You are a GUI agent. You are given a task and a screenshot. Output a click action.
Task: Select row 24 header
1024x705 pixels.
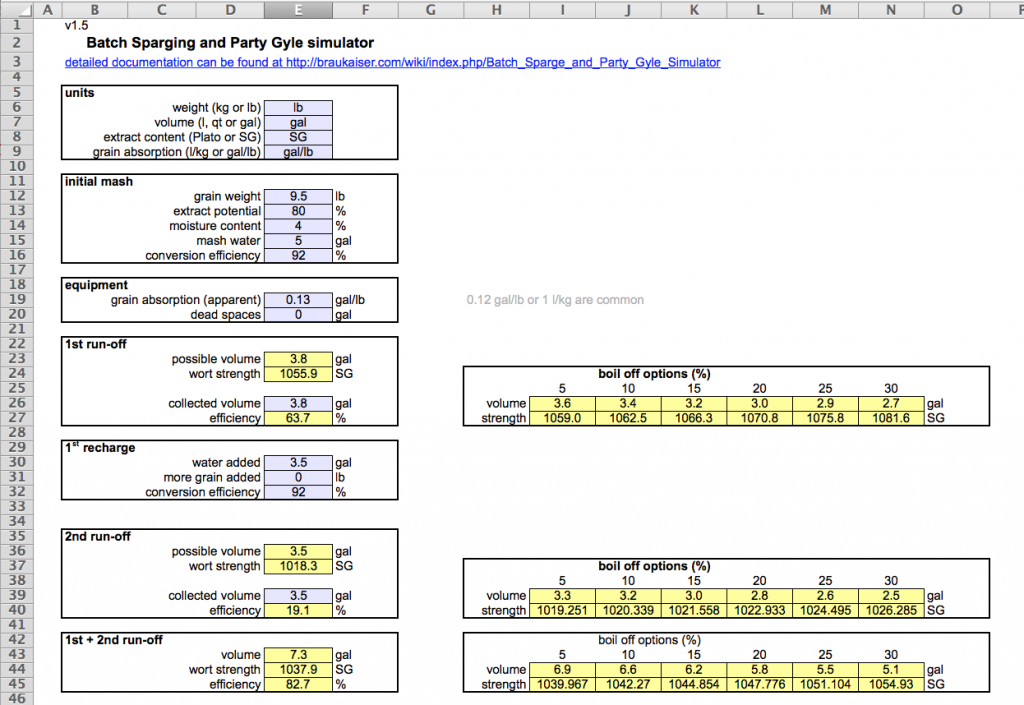pyautogui.click(x=17, y=374)
